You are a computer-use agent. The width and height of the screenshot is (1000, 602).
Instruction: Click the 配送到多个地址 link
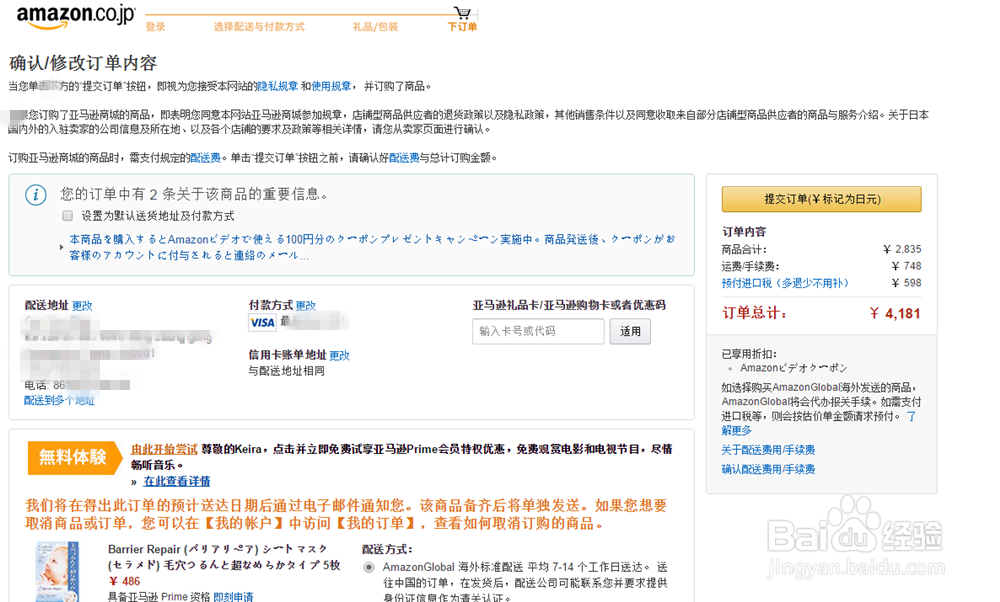pos(59,400)
